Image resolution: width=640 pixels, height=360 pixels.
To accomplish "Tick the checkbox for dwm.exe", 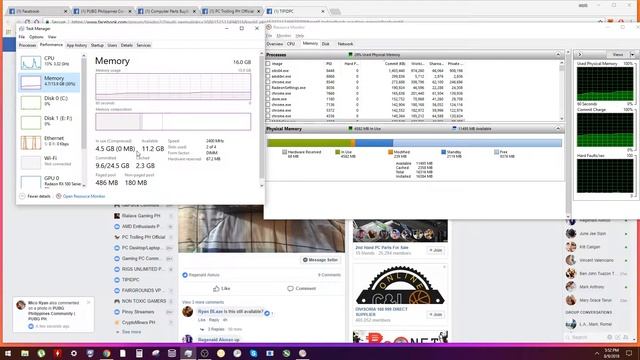I will point(268,99).
